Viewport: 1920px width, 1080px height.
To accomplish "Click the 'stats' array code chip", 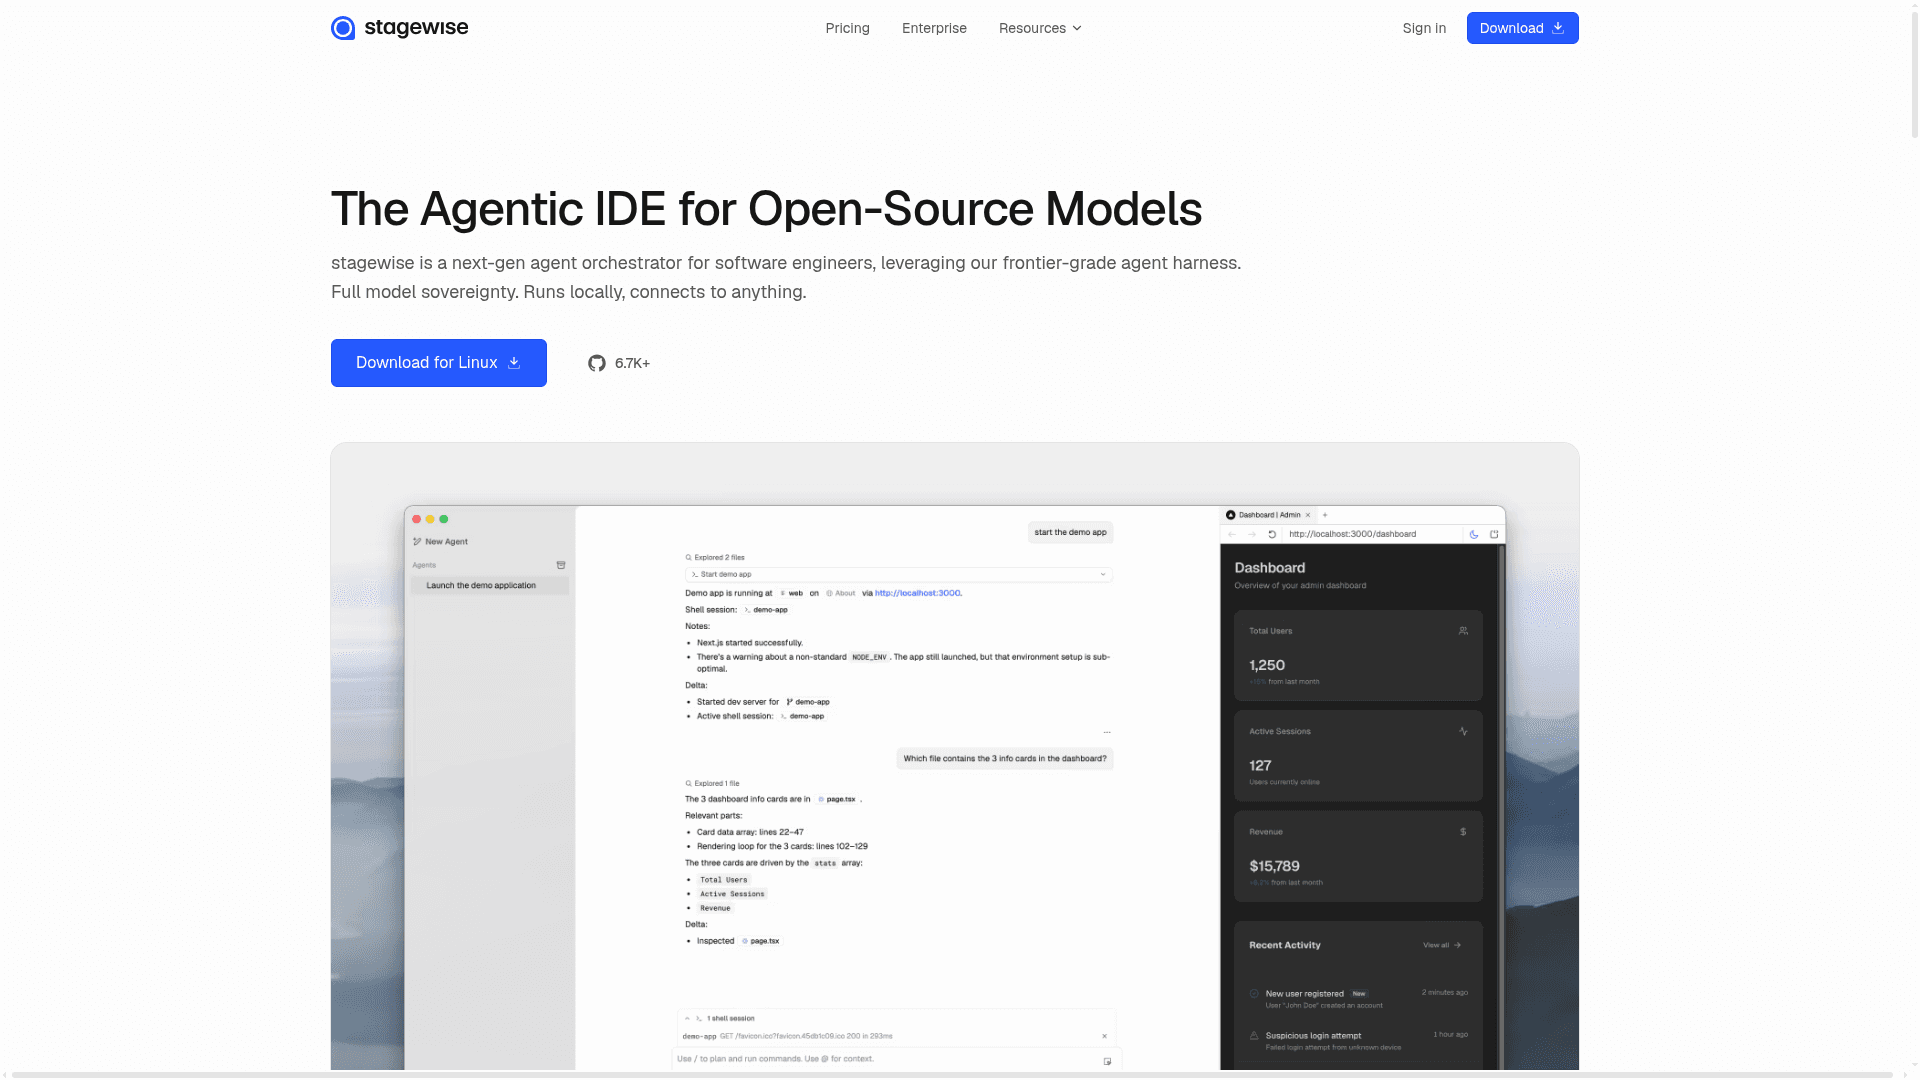I will tap(825, 863).
